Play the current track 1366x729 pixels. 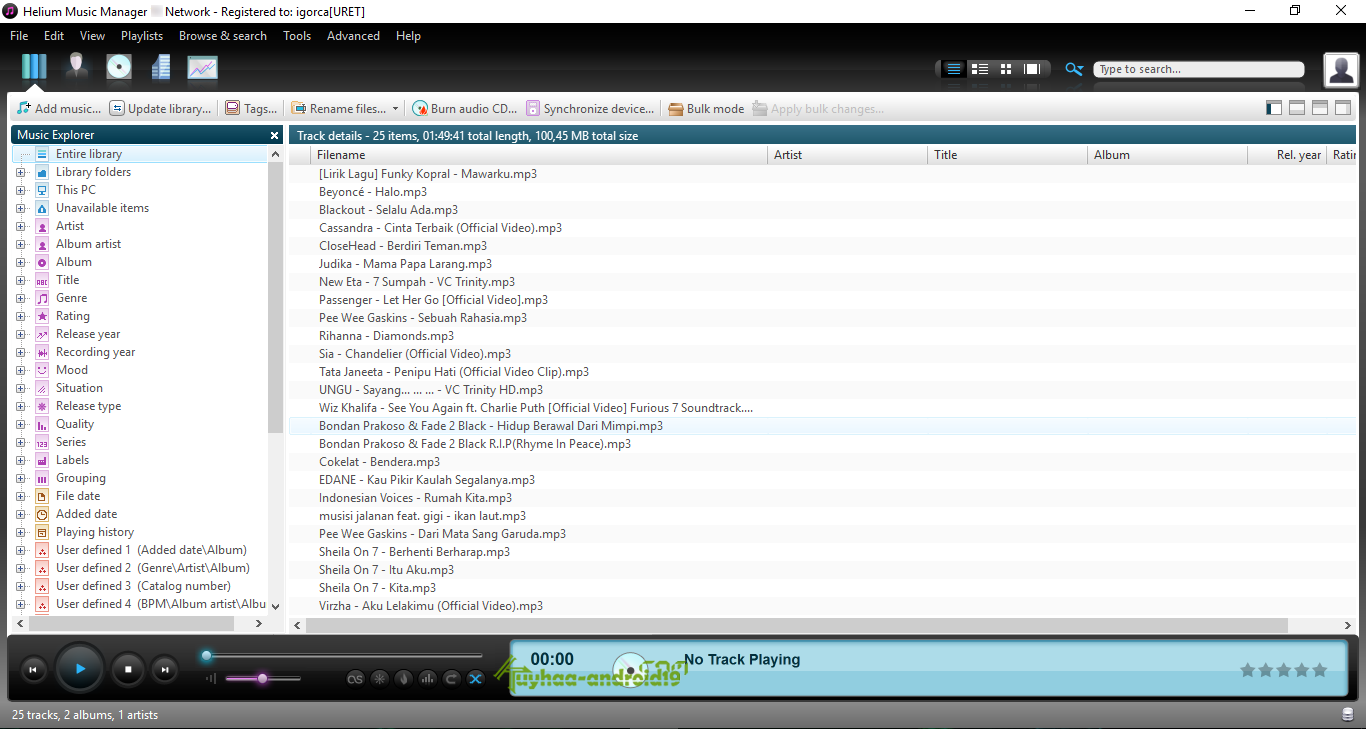click(80, 669)
